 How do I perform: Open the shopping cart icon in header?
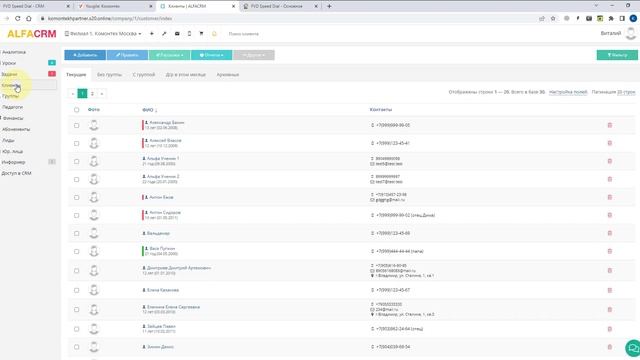pos(201,33)
